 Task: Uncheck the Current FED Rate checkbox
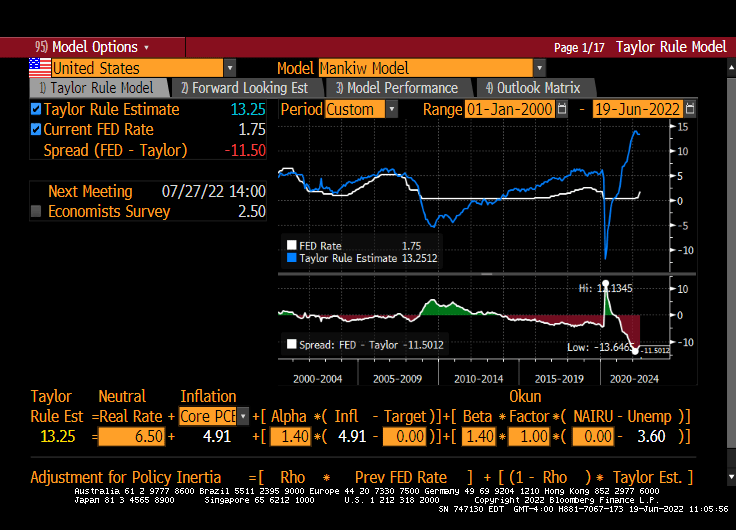37,130
